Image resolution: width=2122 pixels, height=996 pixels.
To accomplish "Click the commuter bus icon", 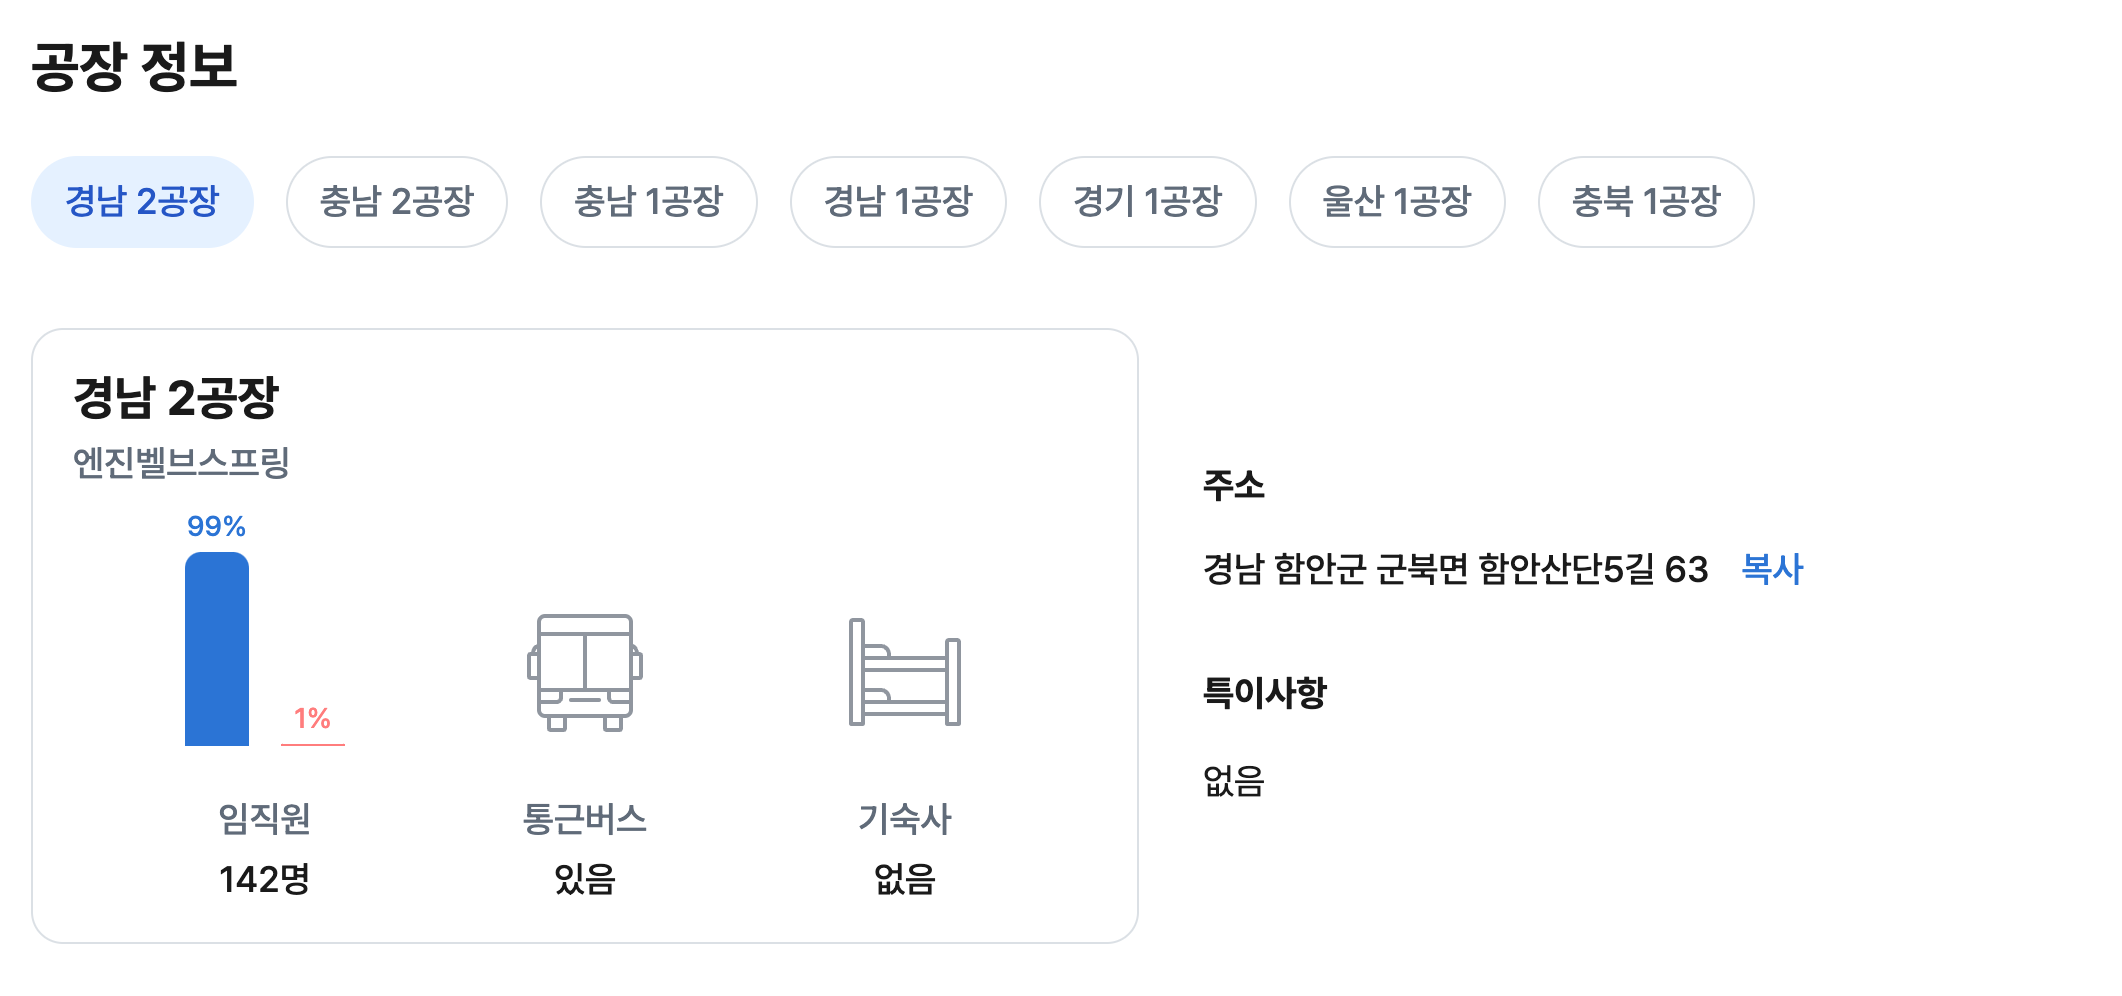I will point(585,672).
